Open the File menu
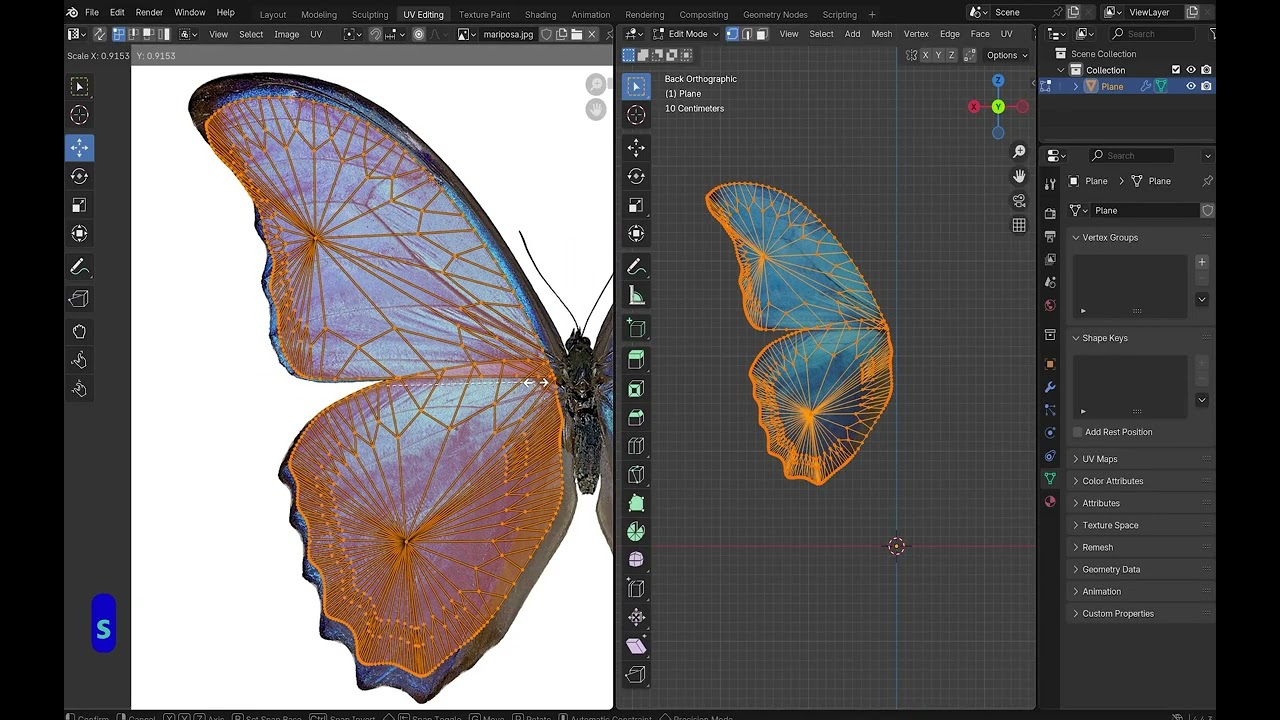Viewport: 1280px width, 720px height. coord(91,12)
